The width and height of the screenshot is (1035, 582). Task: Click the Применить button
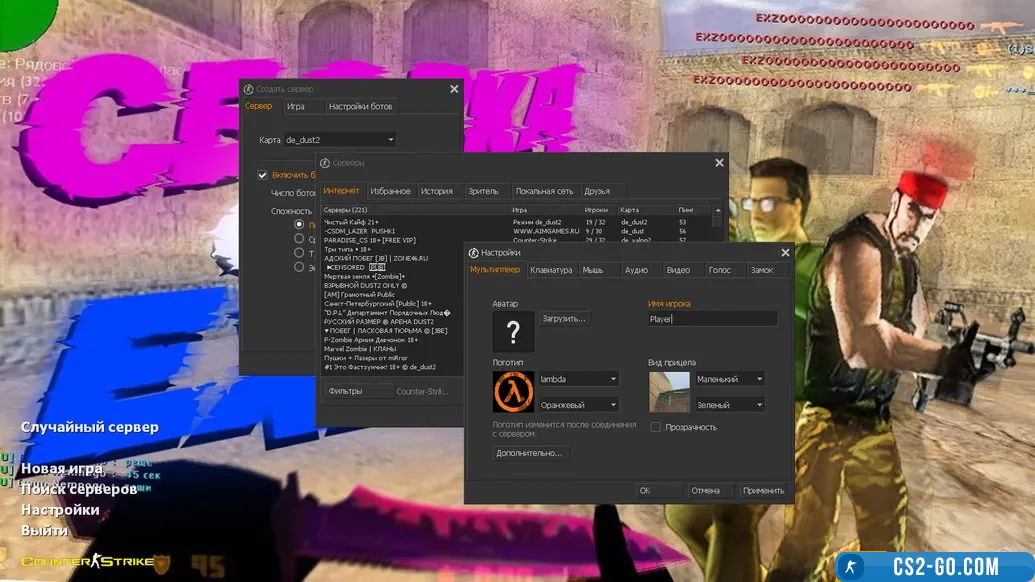point(763,491)
